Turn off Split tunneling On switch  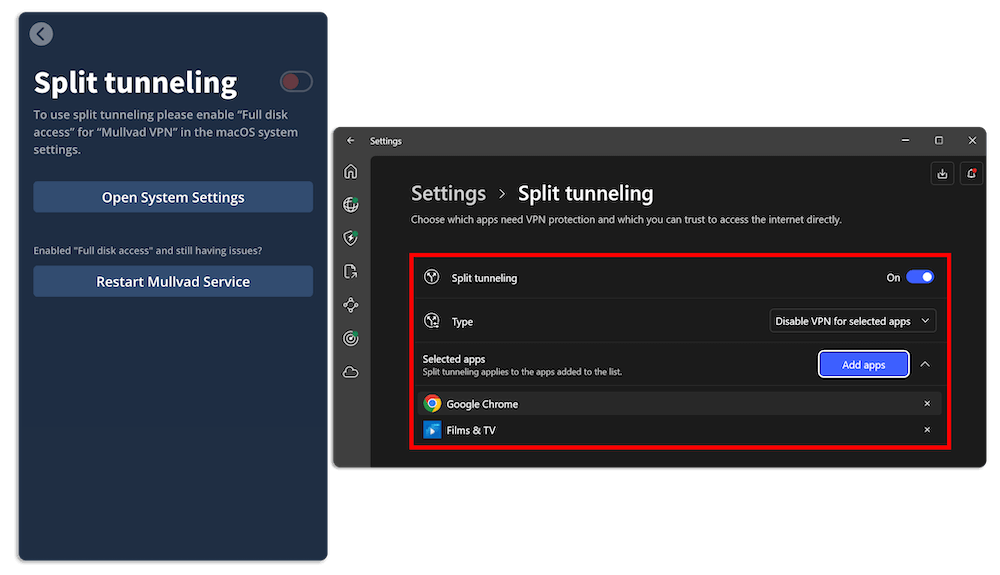920,277
